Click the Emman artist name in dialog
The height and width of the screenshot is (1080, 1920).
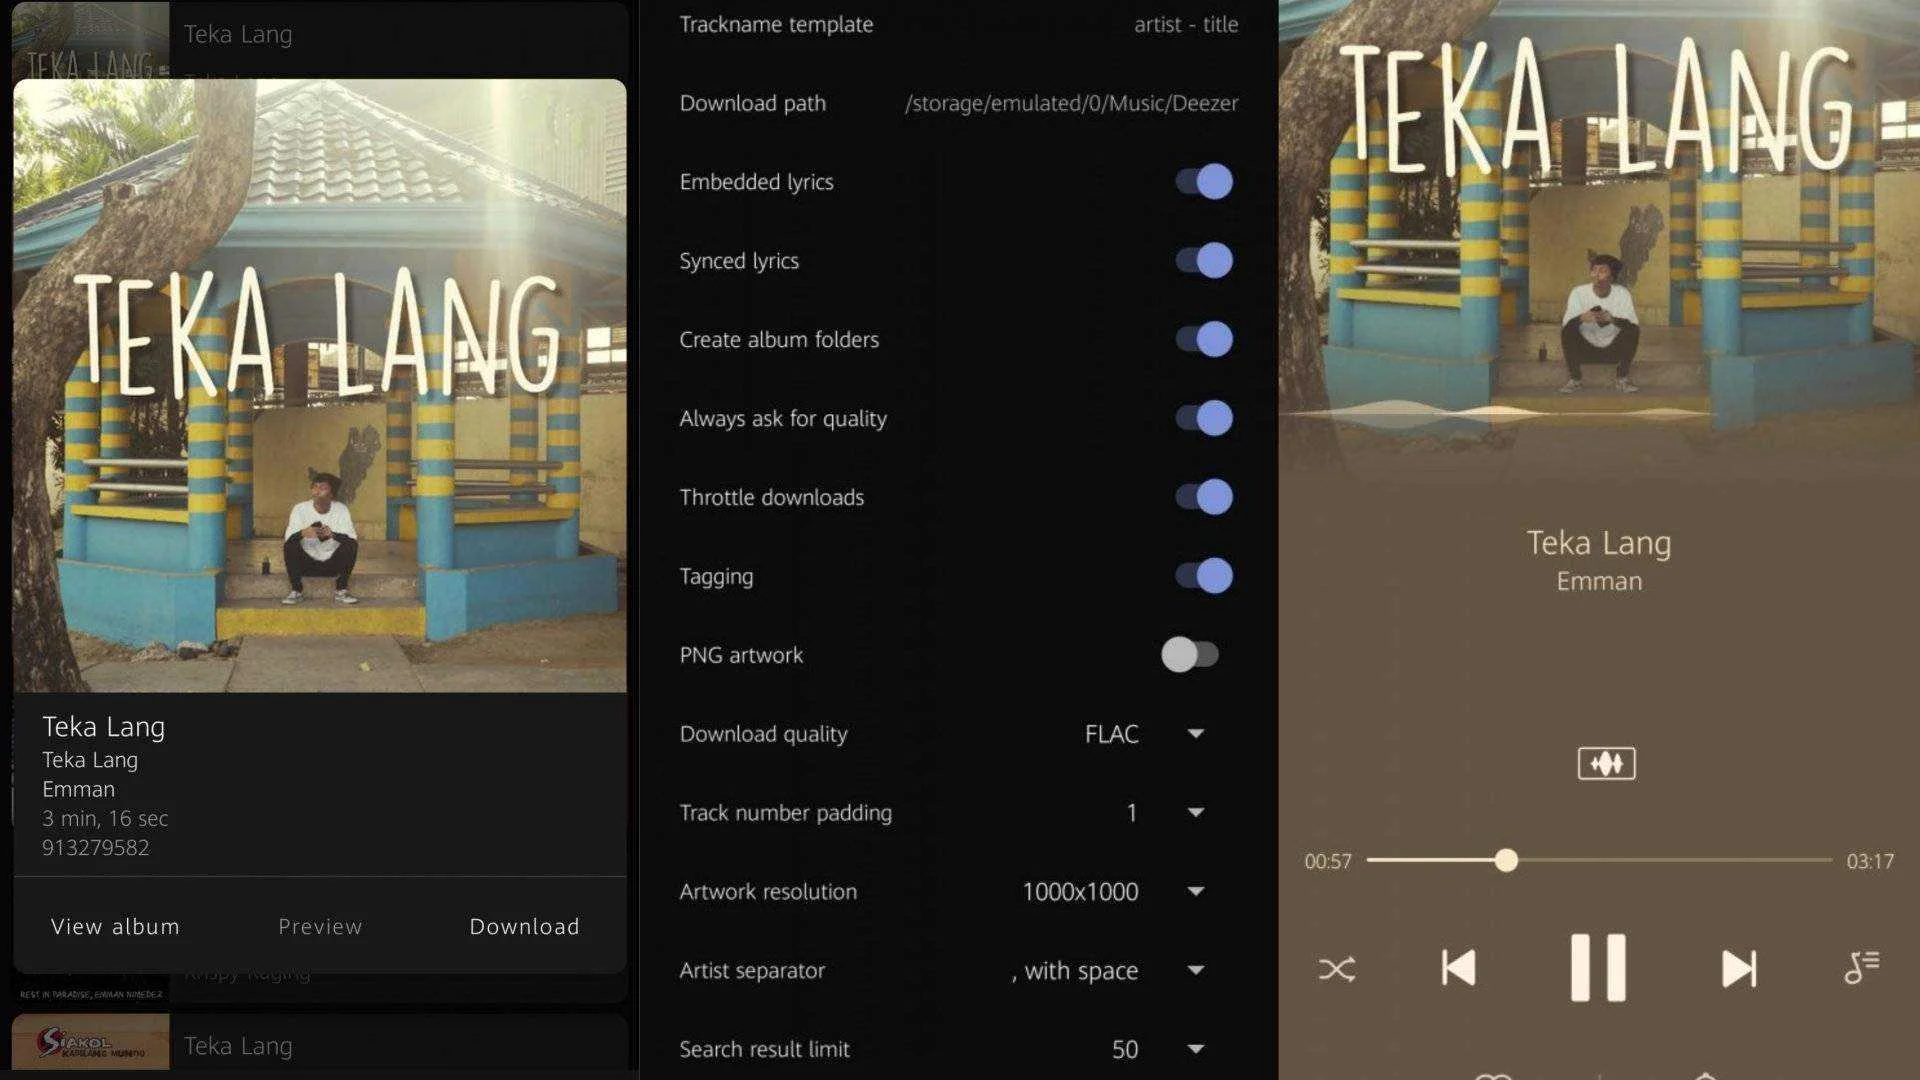pos(78,789)
